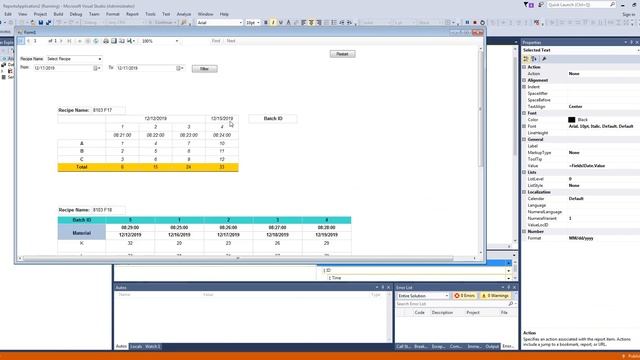The width and height of the screenshot is (640, 360).
Task: Open the font foreground color tool
Action: (x=289, y=22)
